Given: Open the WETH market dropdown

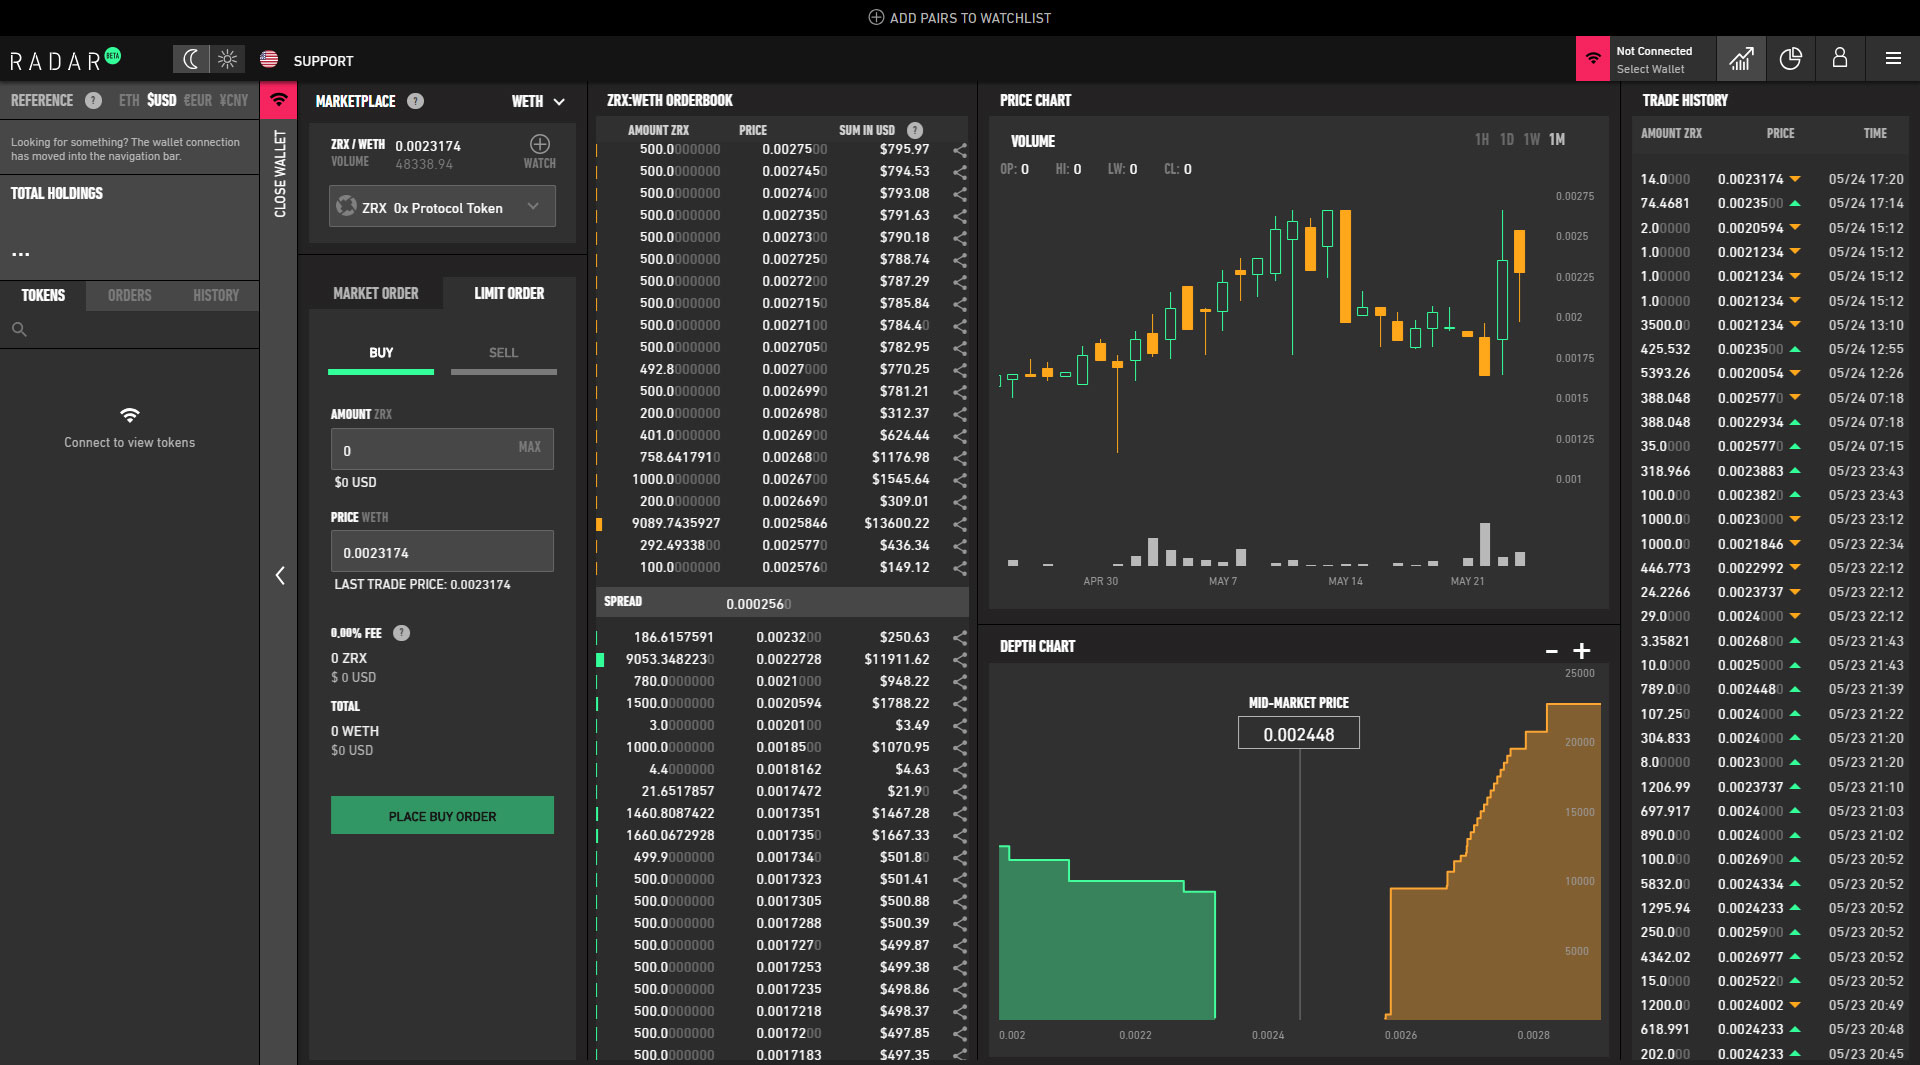Looking at the screenshot, I should (x=537, y=101).
